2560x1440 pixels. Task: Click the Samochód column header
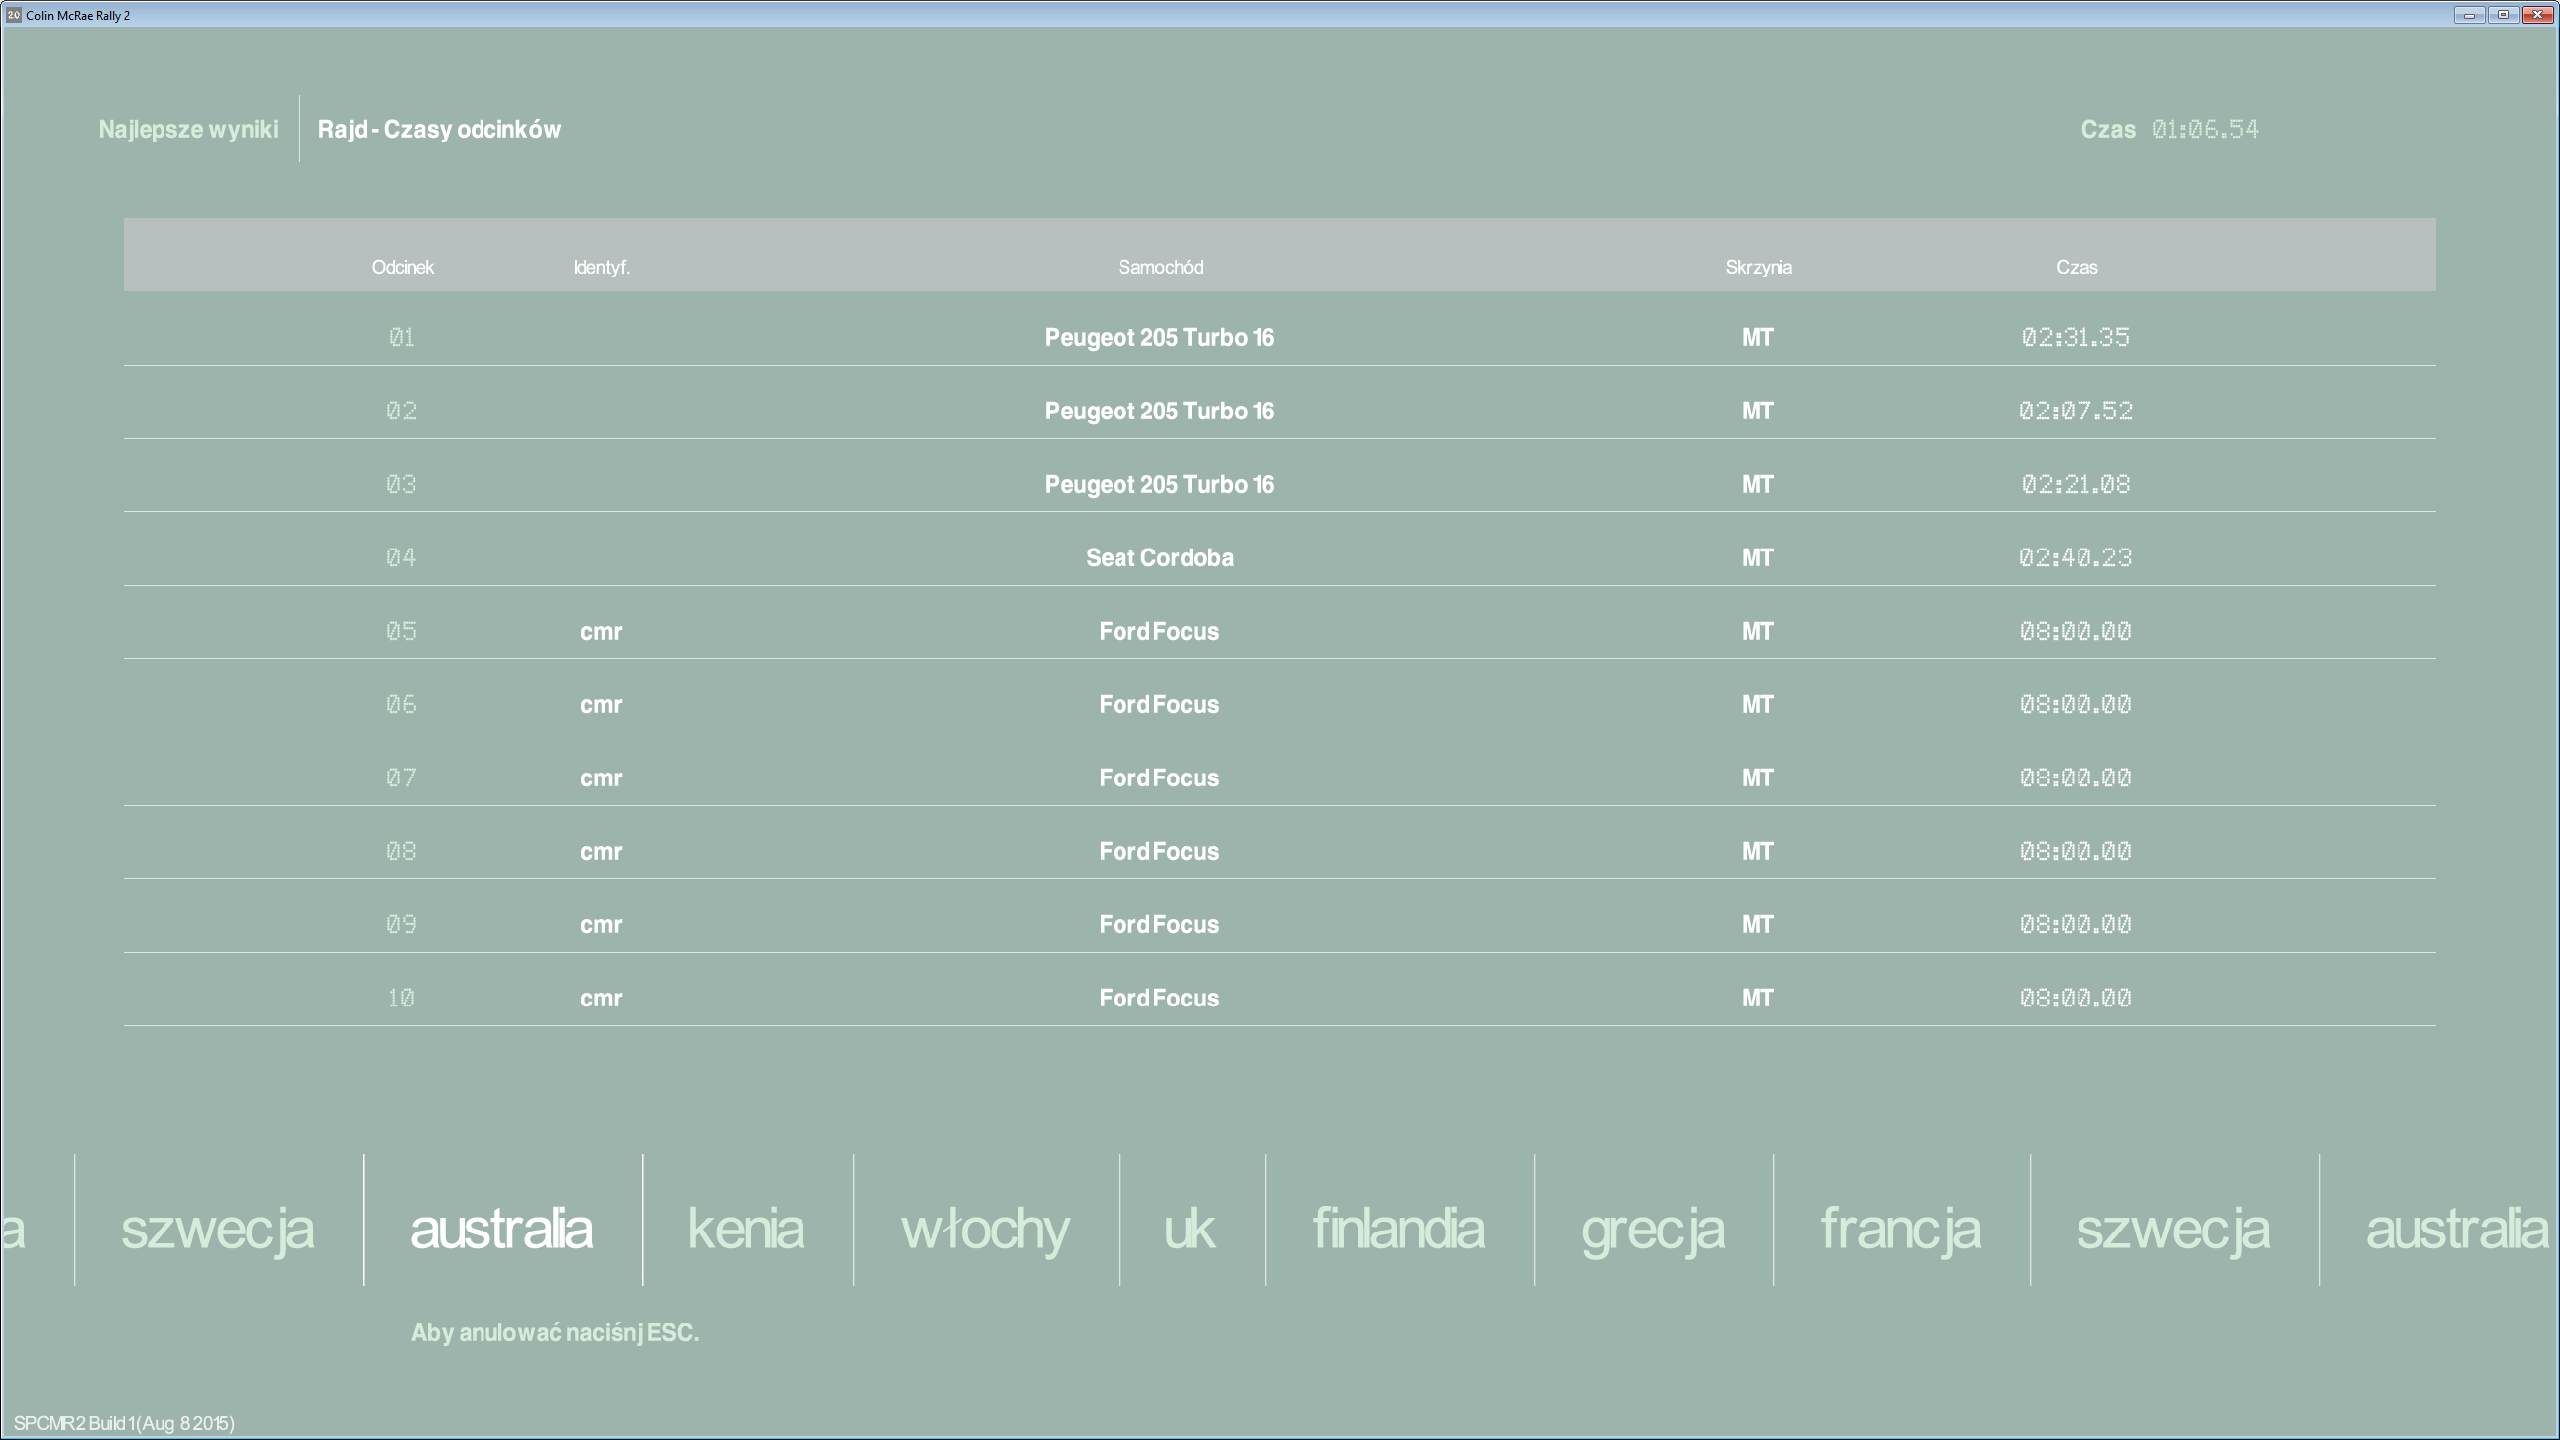[x=1160, y=267]
